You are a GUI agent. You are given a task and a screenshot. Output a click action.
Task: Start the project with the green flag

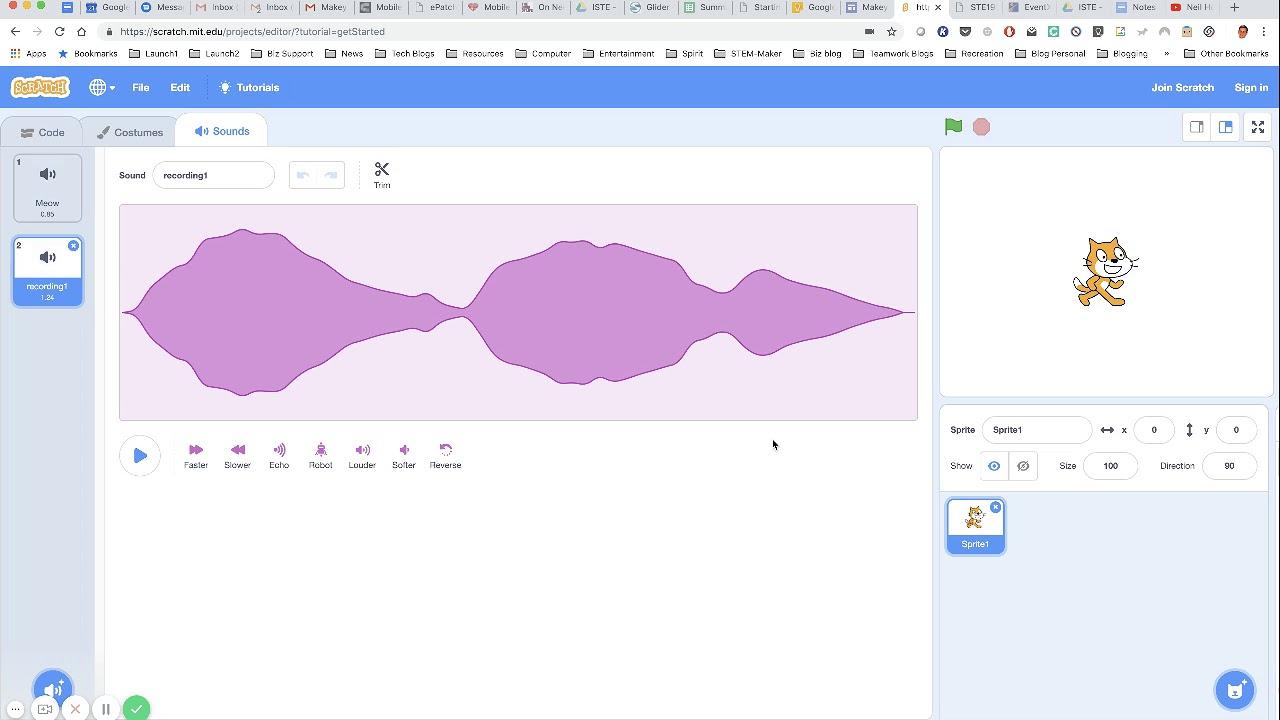tap(953, 126)
